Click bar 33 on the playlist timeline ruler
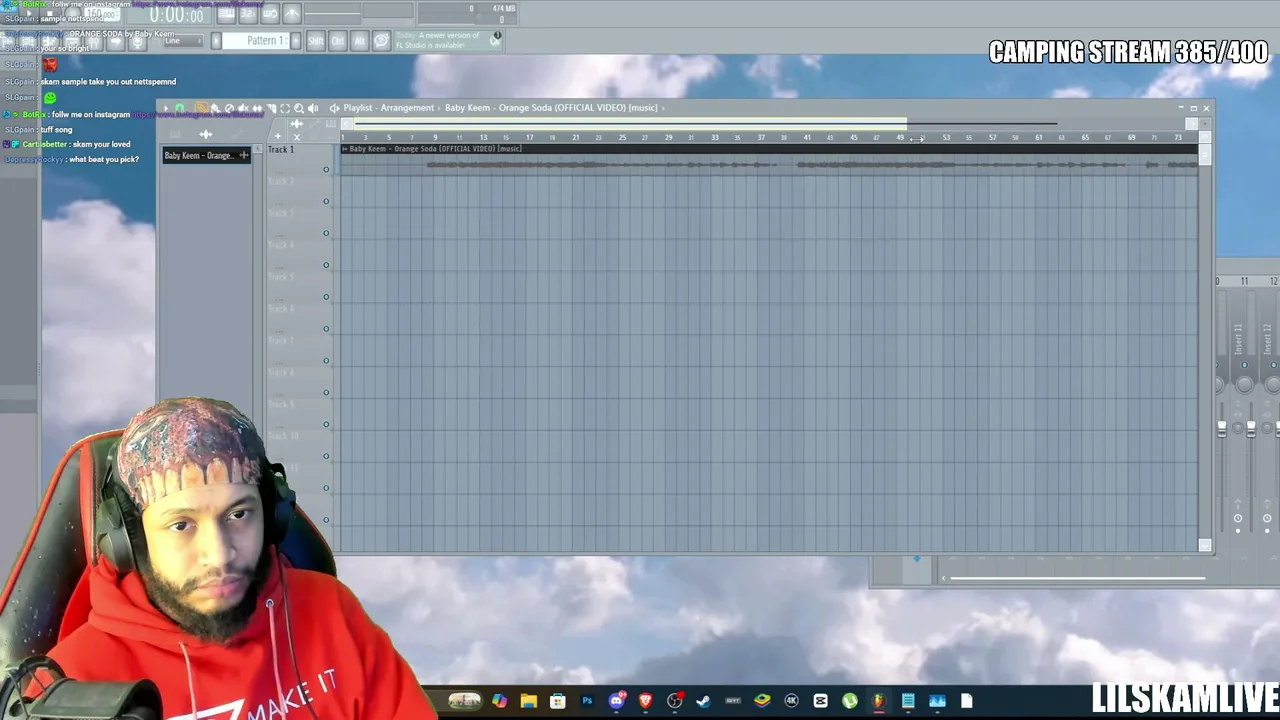This screenshot has height=720, width=1280. click(714, 137)
